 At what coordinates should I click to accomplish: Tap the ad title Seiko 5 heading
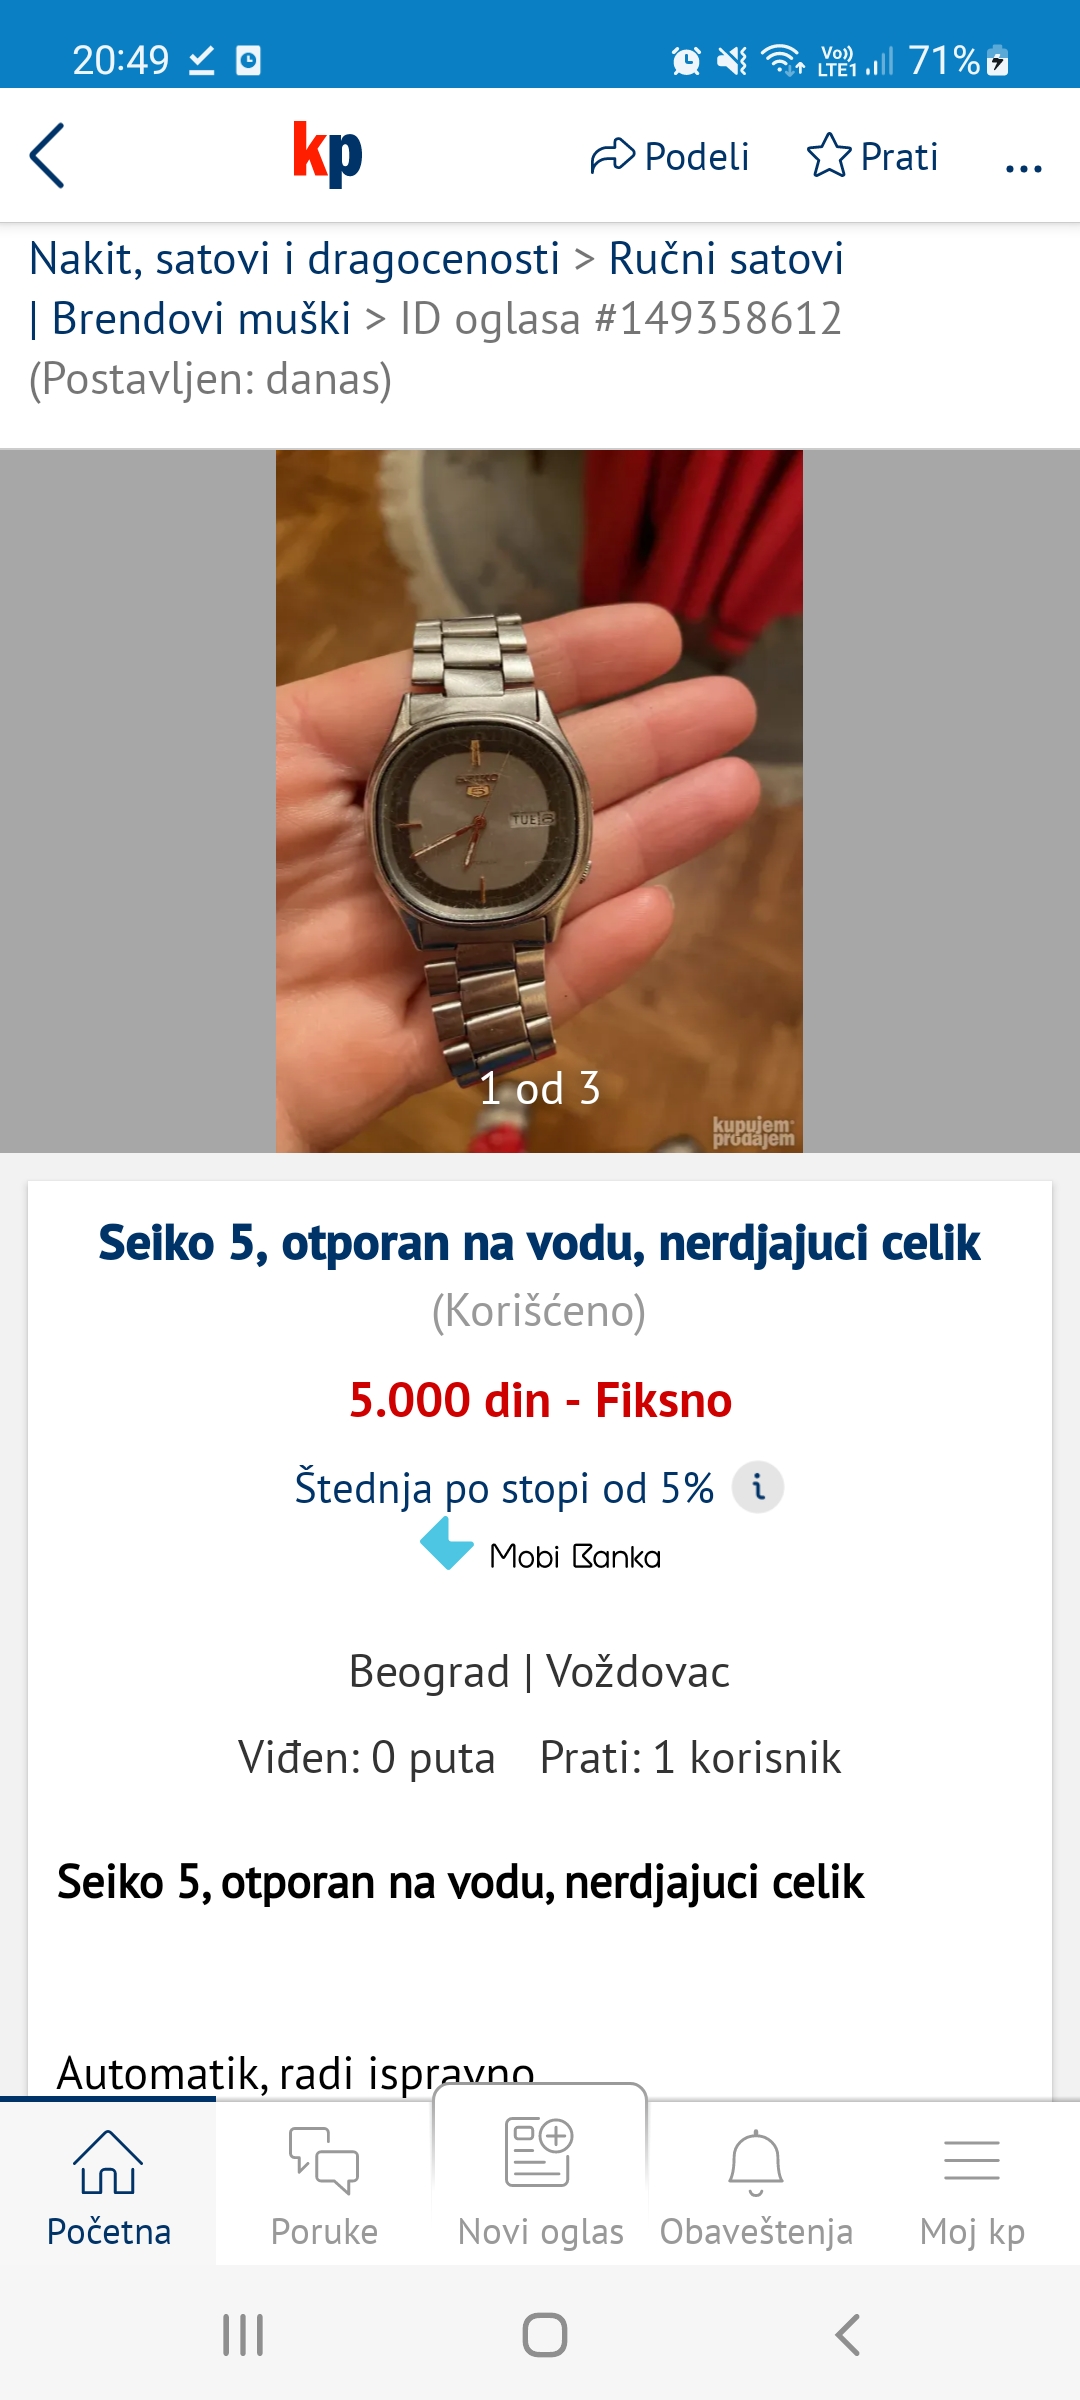[539, 1244]
